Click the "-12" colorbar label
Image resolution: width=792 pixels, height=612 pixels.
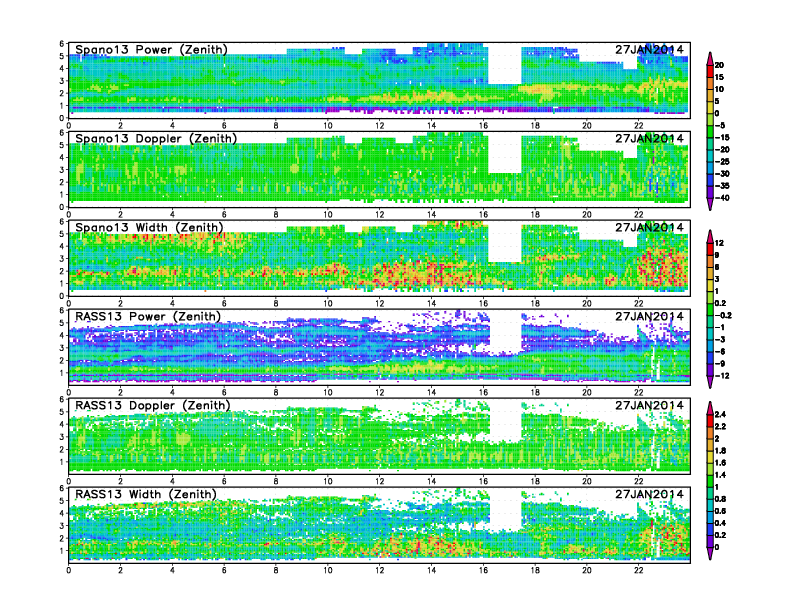pos(723,376)
